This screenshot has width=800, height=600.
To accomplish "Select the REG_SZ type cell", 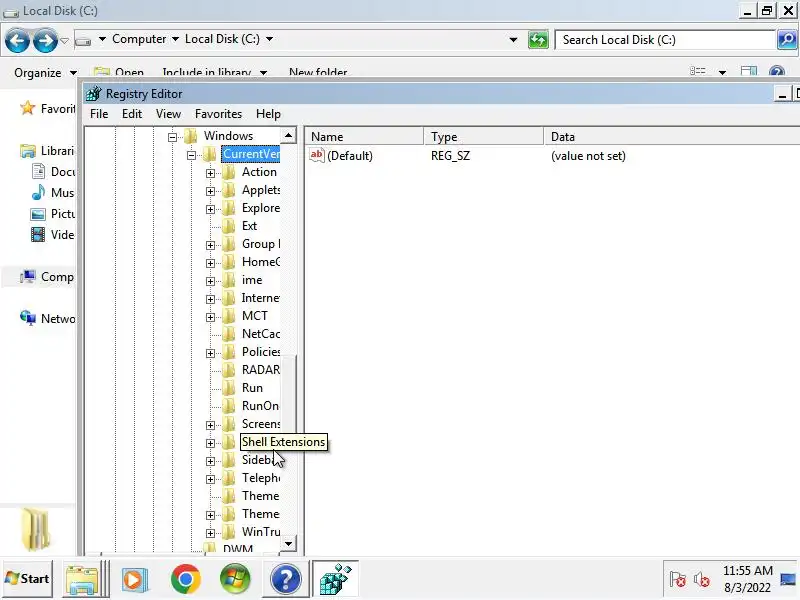I will pos(450,156).
